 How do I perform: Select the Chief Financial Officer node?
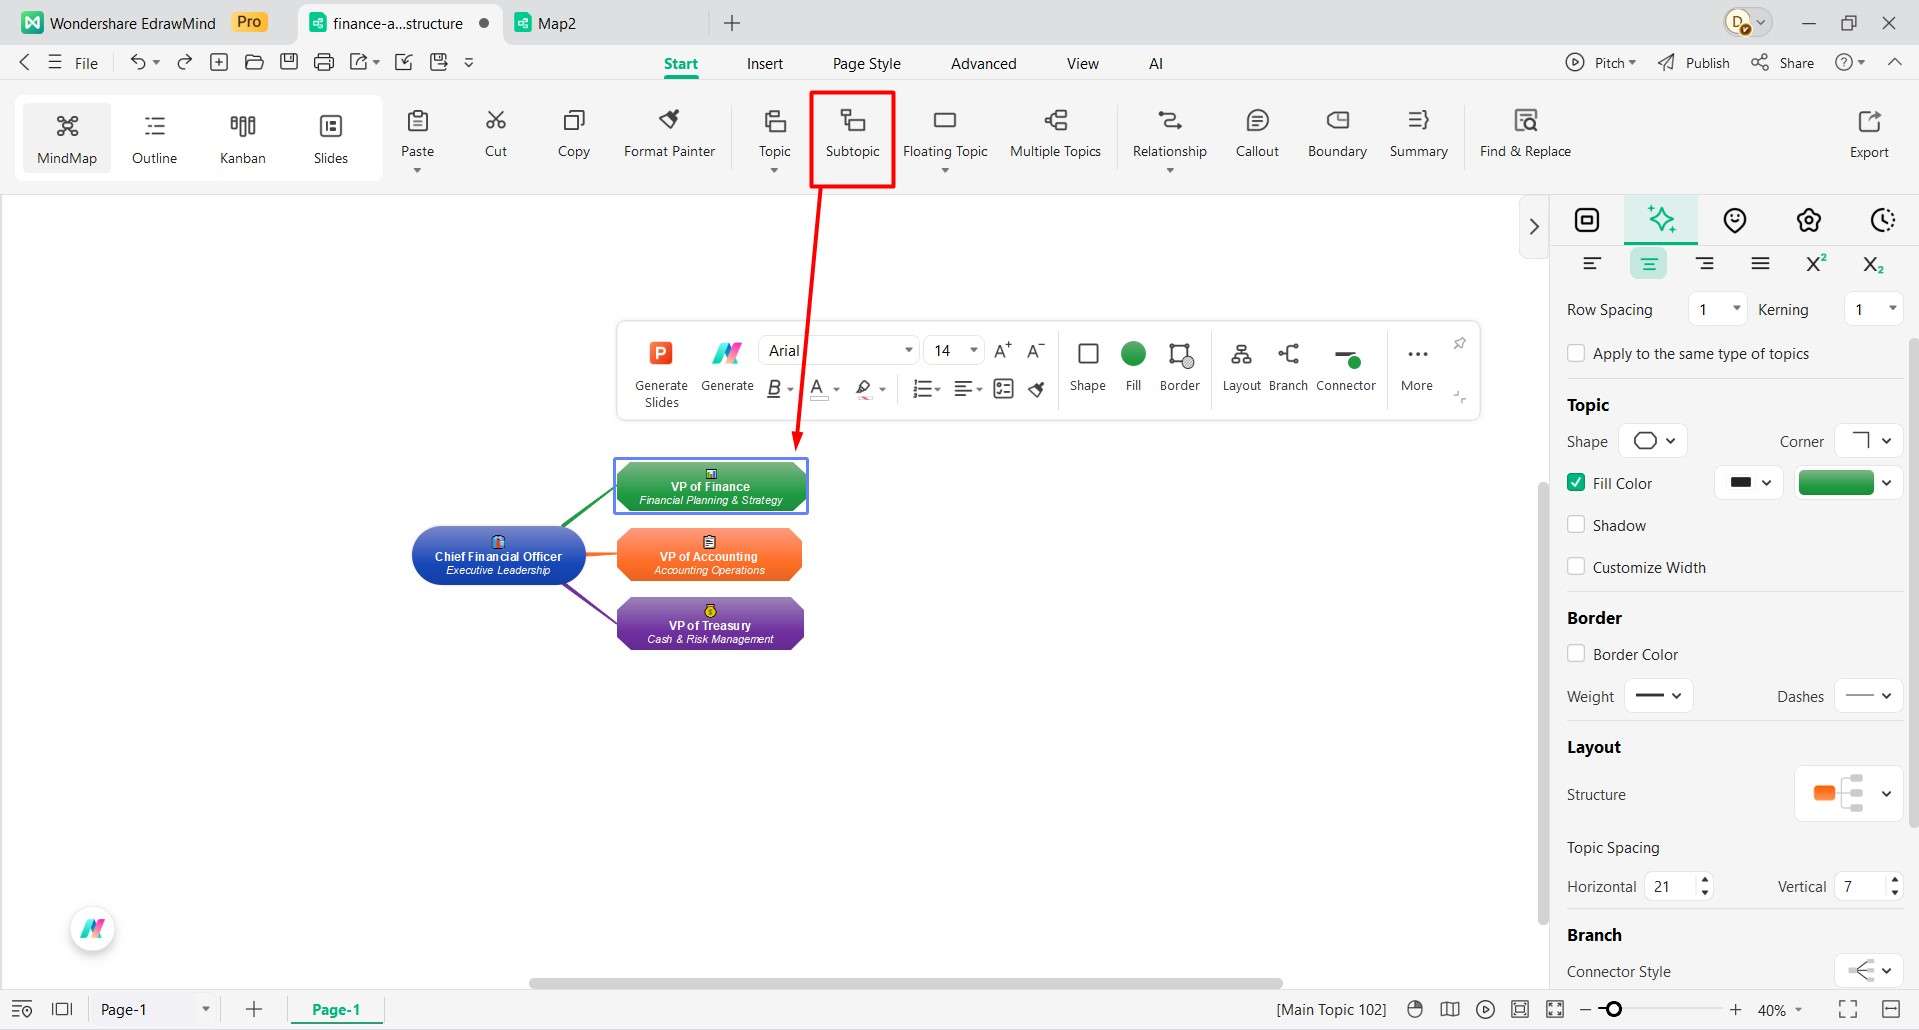(x=498, y=555)
